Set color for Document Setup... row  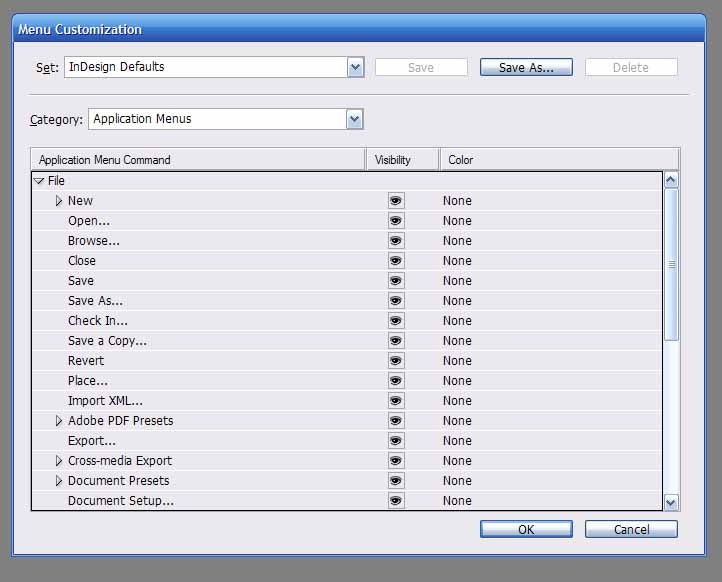pyautogui.click(x=457, y=501)
